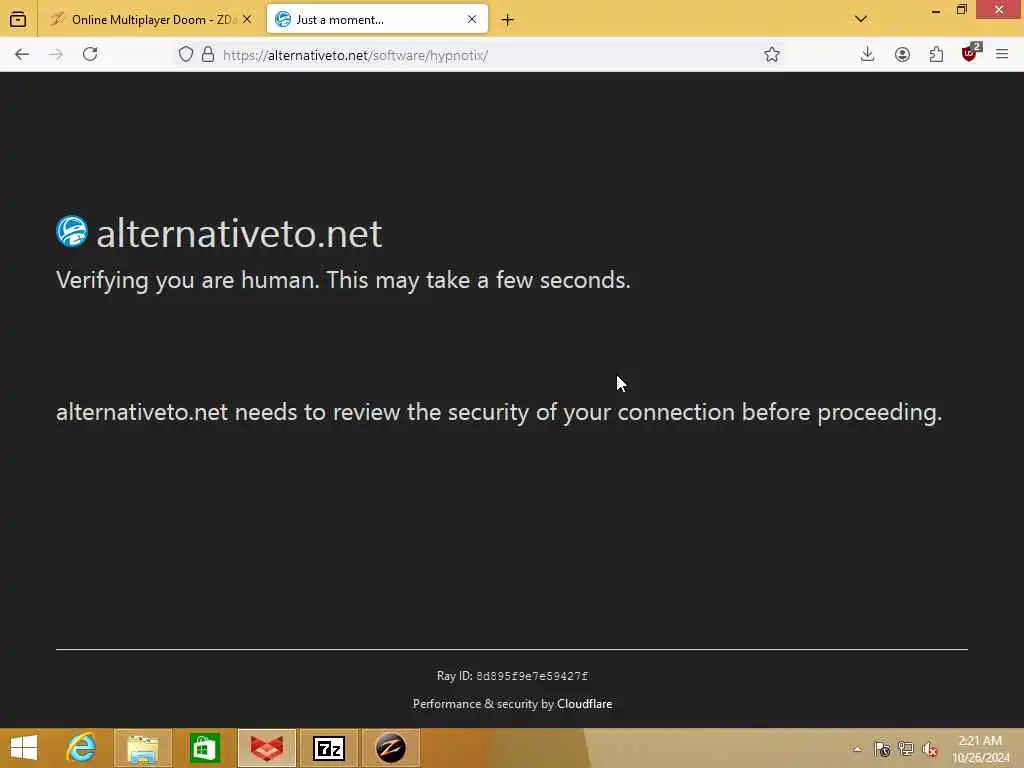This screenshot has width=1024, height=768.
Task: Click the alternativeto.net heading text
Action: (239, 233)
